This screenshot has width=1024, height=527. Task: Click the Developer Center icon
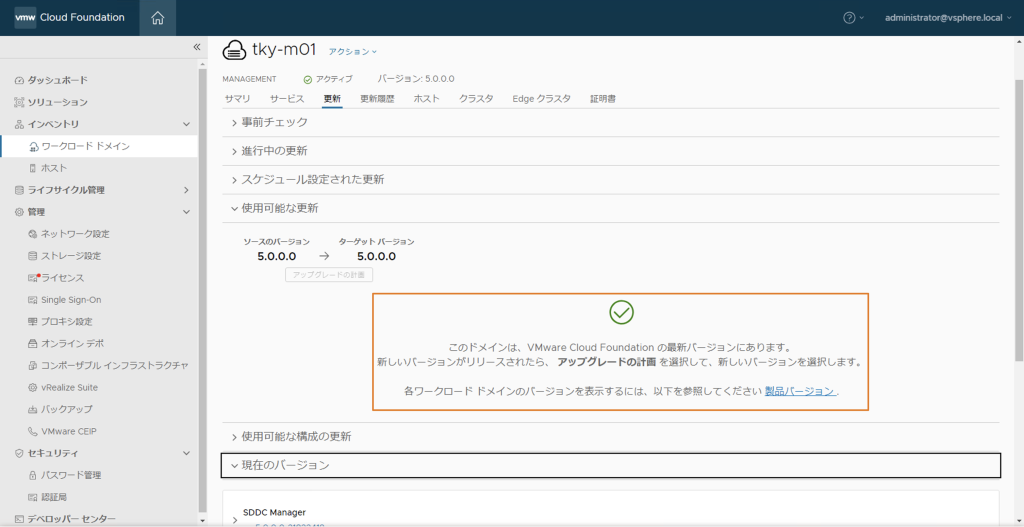[19, 519]
